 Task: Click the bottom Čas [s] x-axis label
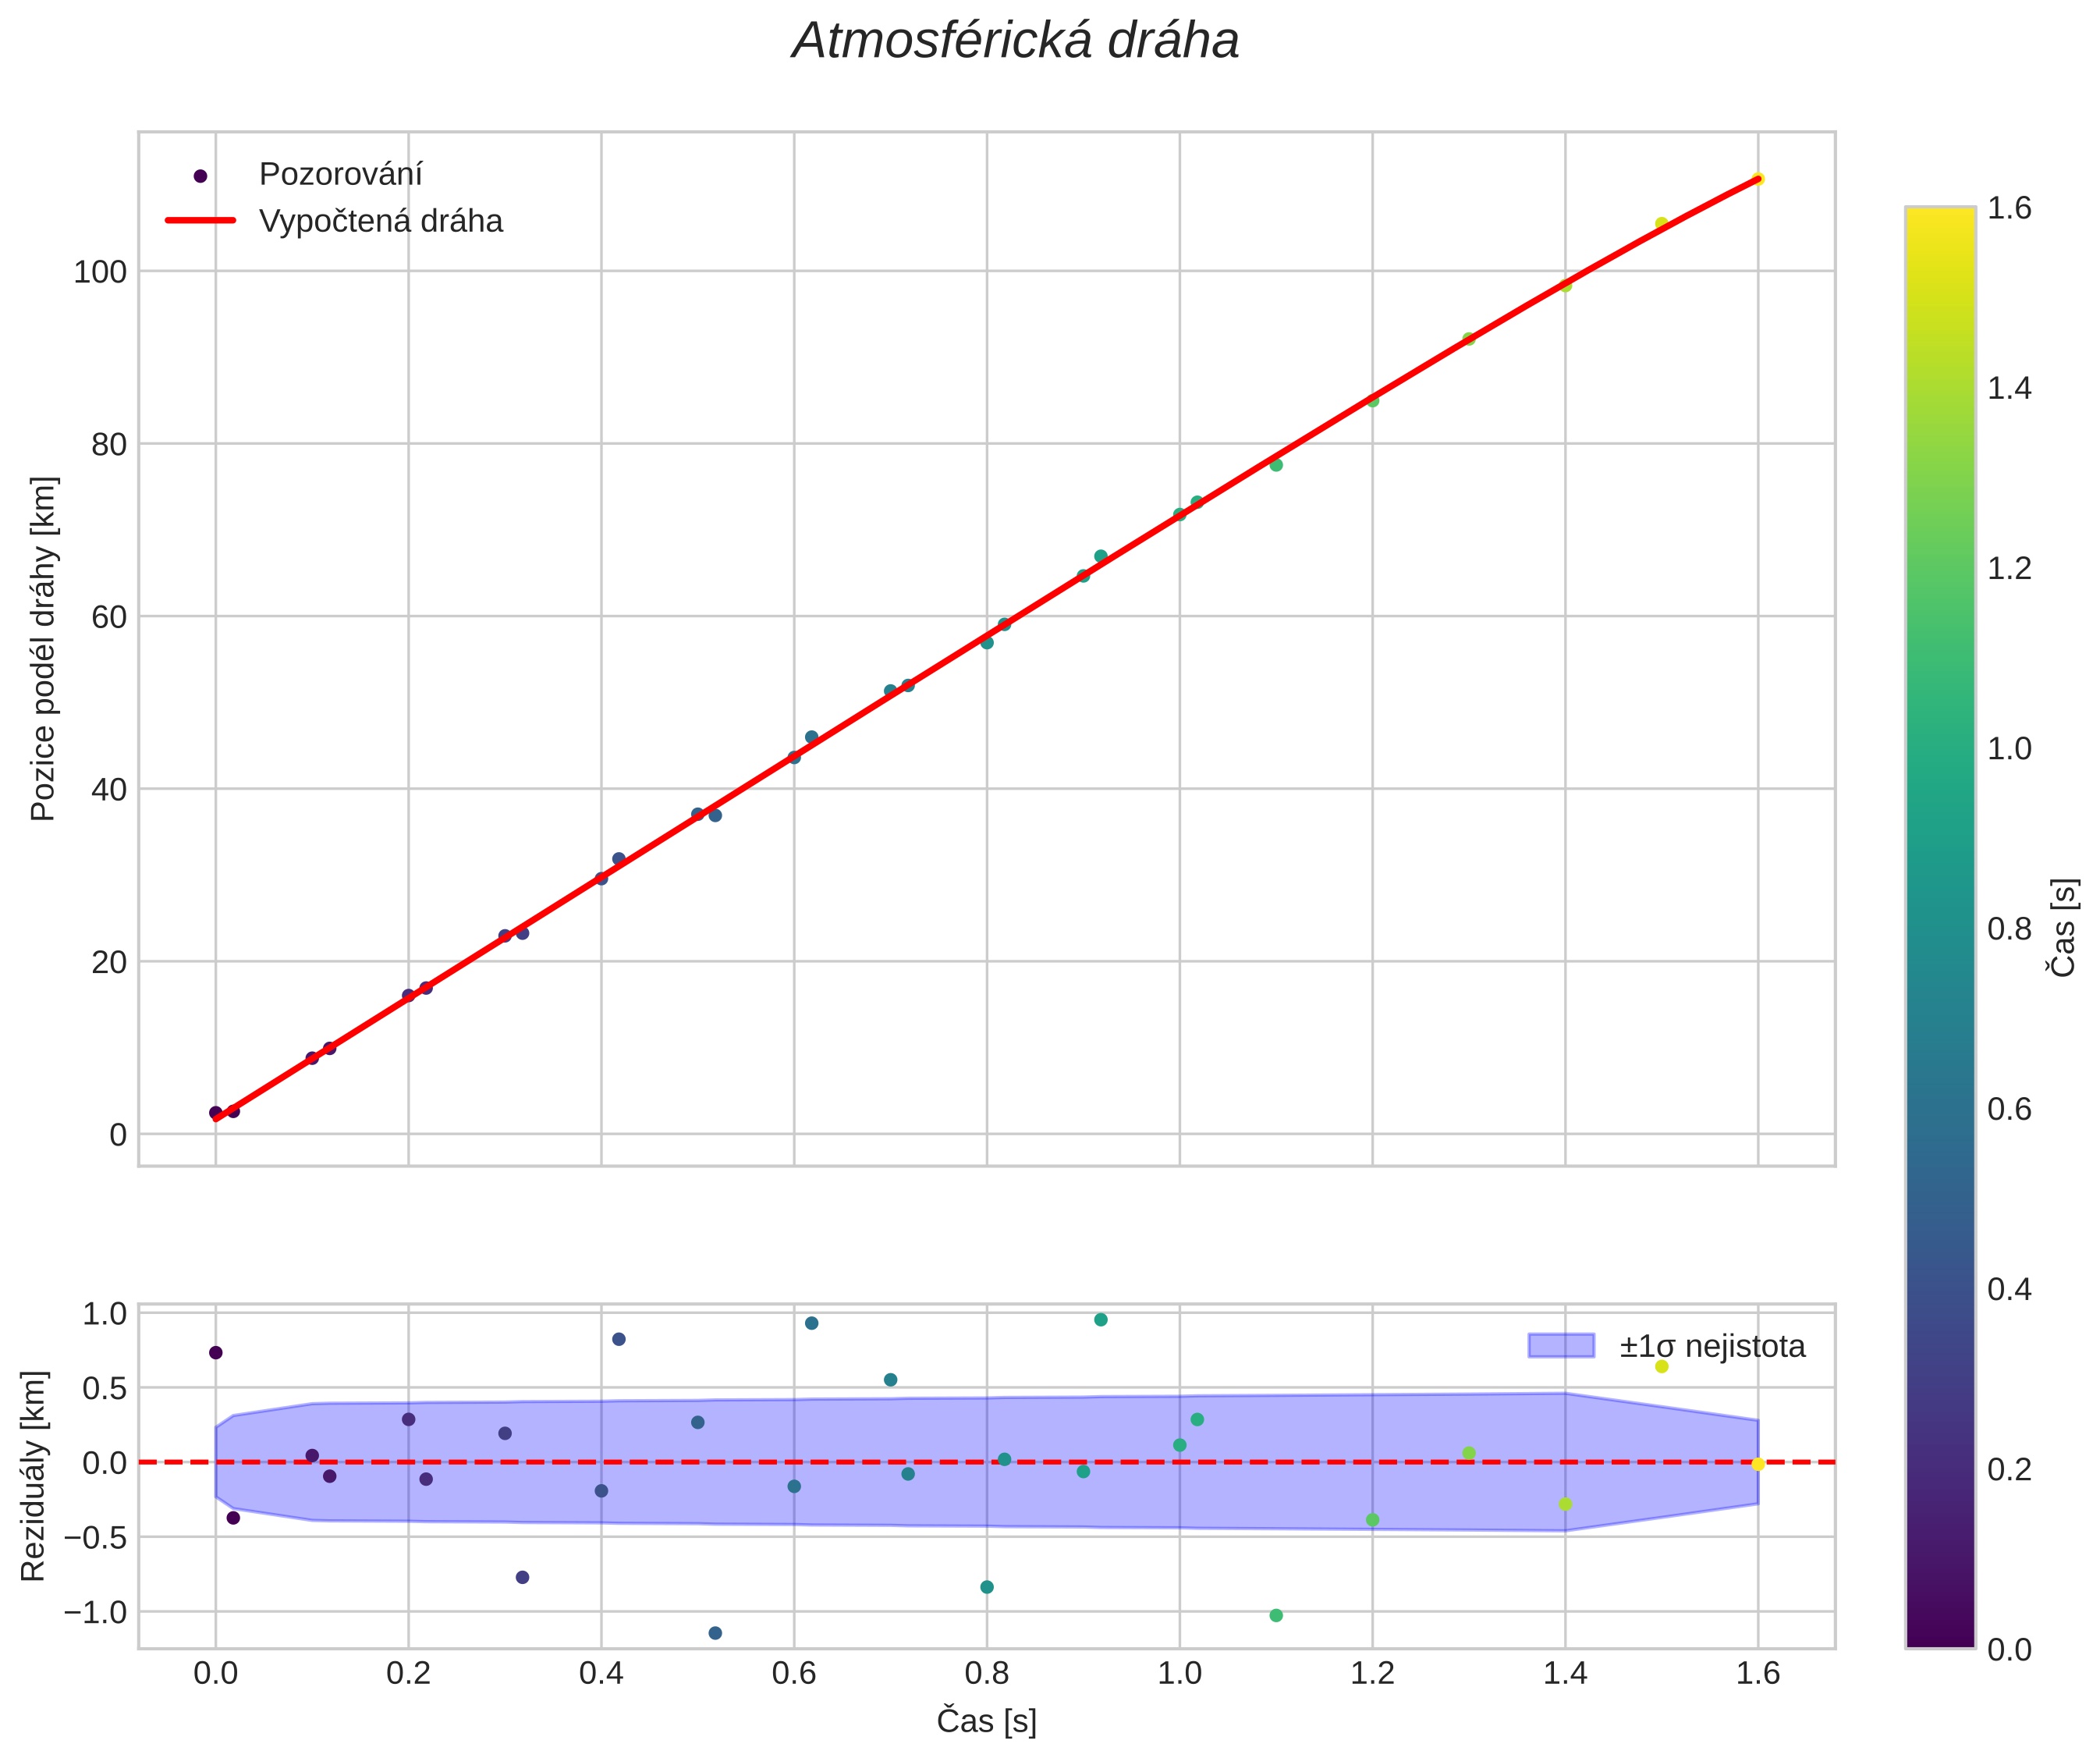tap(986, 1721)
